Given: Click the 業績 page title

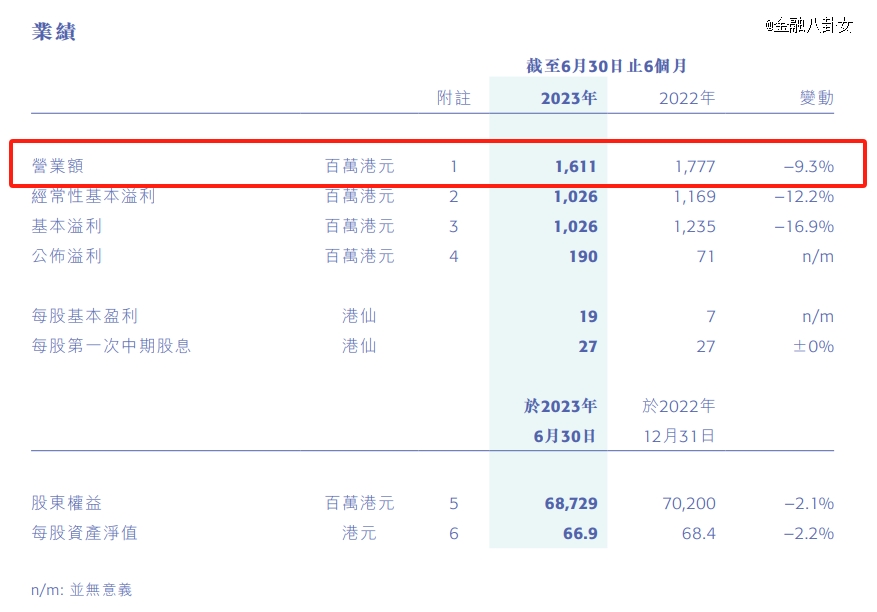Looking at the screenshot, I should tap(55, 31).
